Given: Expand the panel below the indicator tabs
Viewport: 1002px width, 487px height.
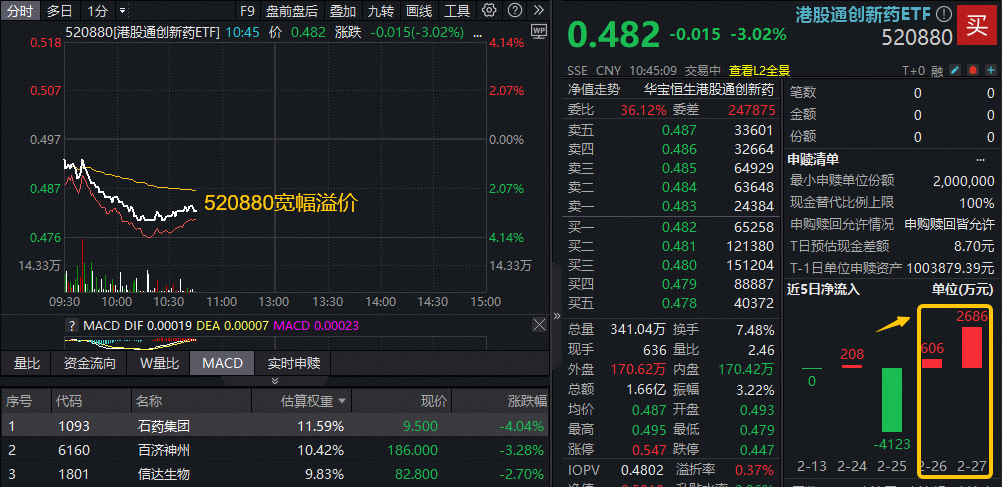Looking at the screenshot, I should pyautogui.click(x=274, y=381).
